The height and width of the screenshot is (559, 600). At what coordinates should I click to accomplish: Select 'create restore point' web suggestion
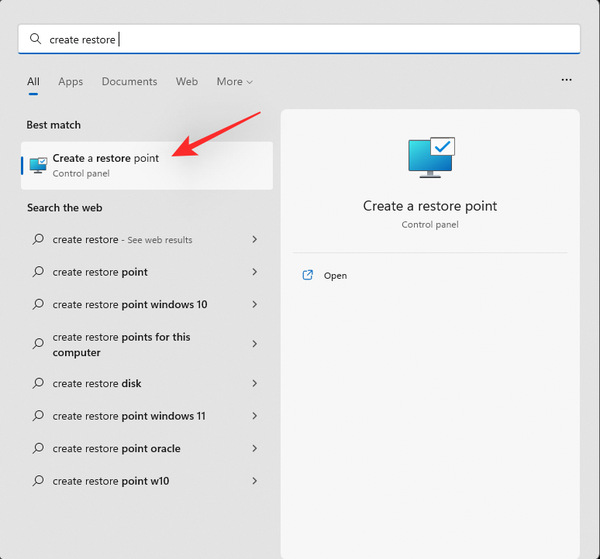point(100,272)
